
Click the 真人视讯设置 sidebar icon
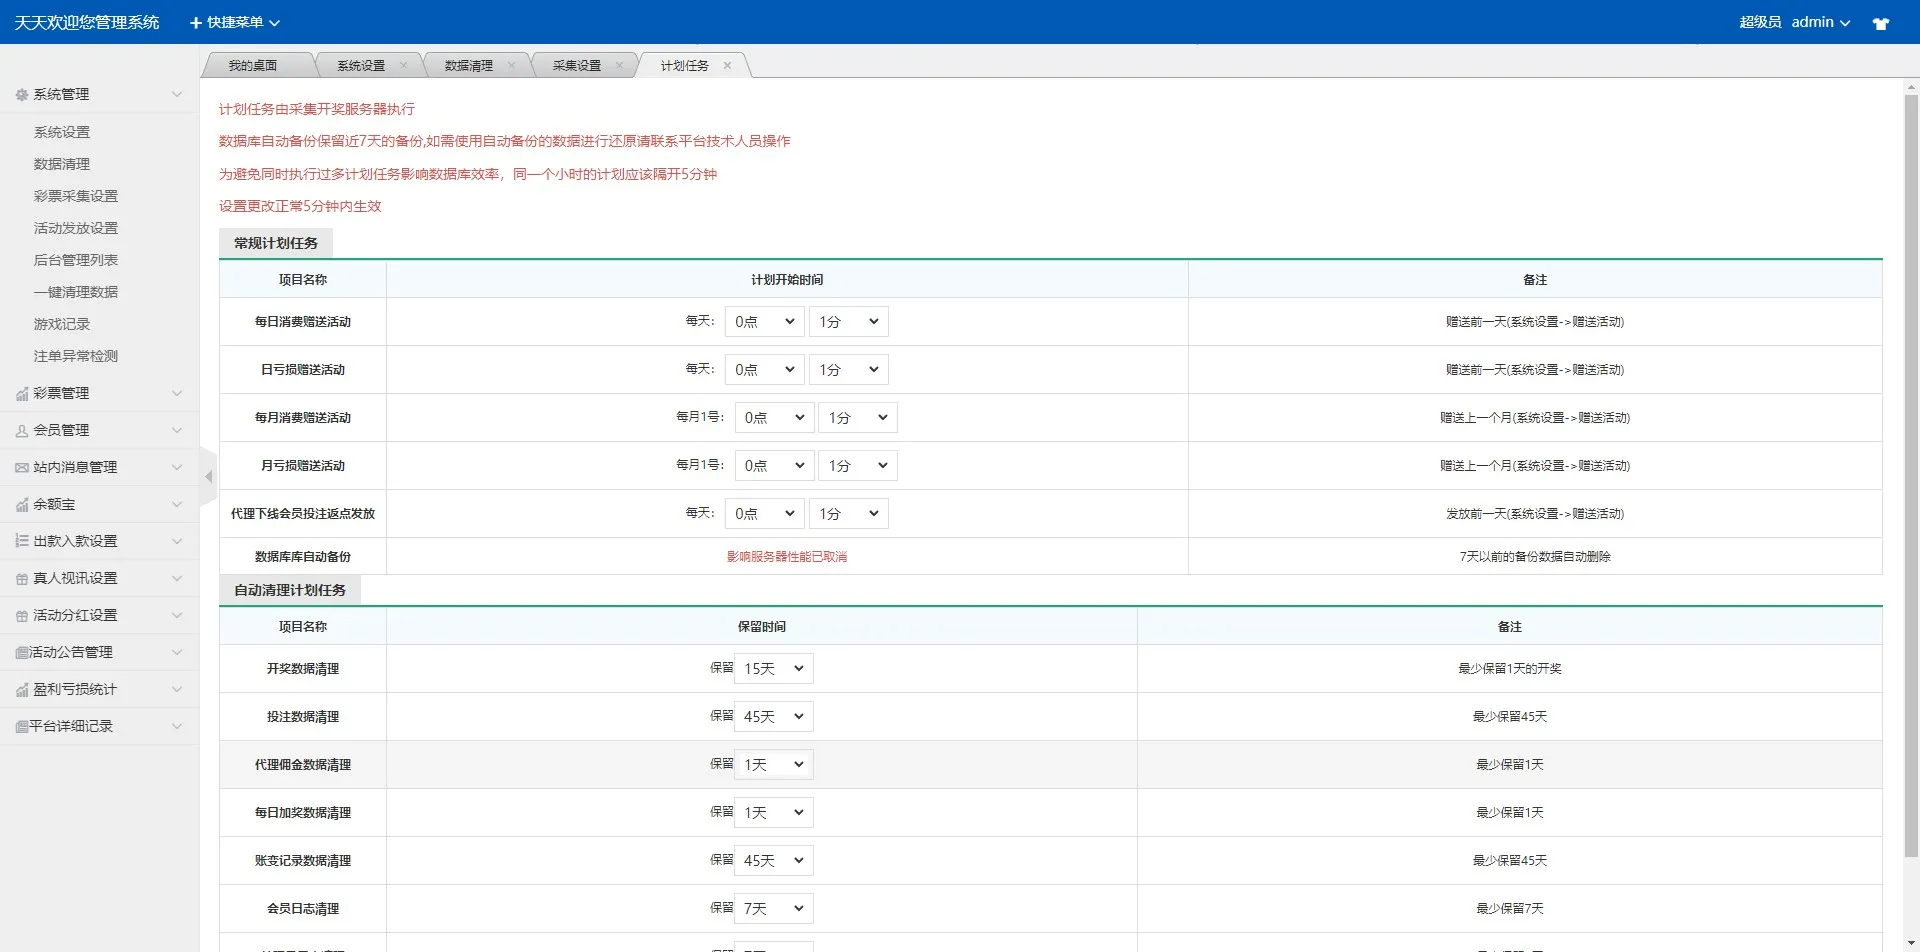point(20,577)
